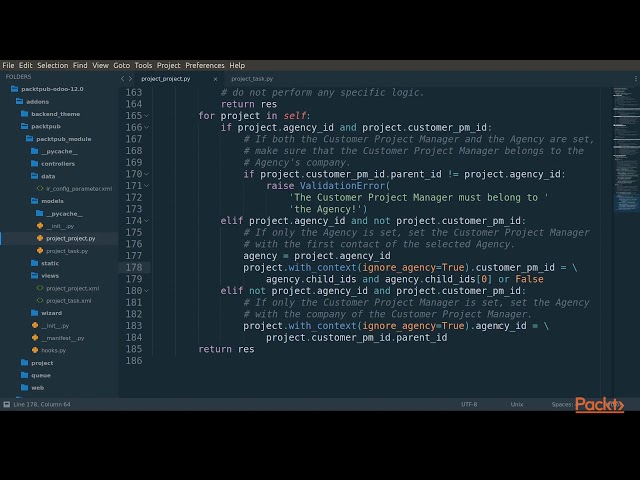Fold code at line 165
The height and width of the screenshot is (480, 640).
click(x=147, y=116)
